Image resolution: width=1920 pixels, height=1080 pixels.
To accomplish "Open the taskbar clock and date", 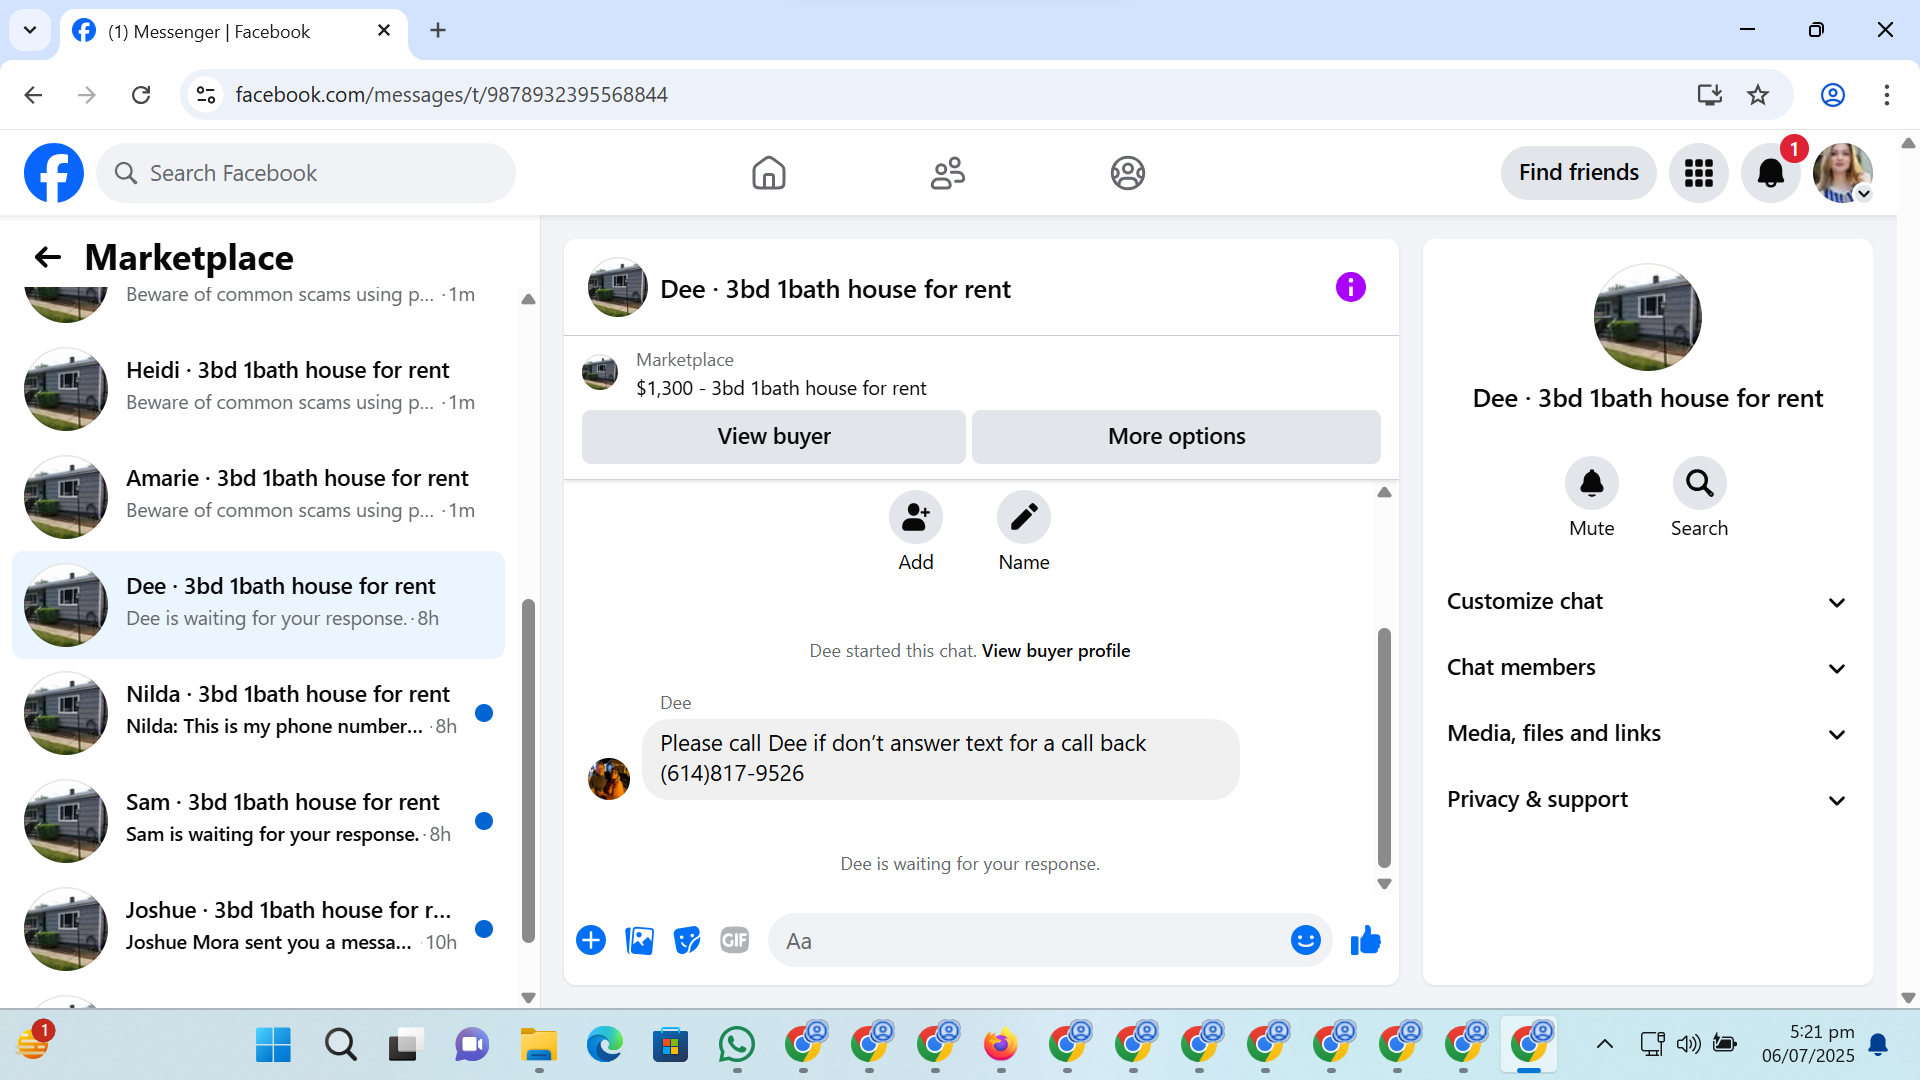I will point(1808,1044).
